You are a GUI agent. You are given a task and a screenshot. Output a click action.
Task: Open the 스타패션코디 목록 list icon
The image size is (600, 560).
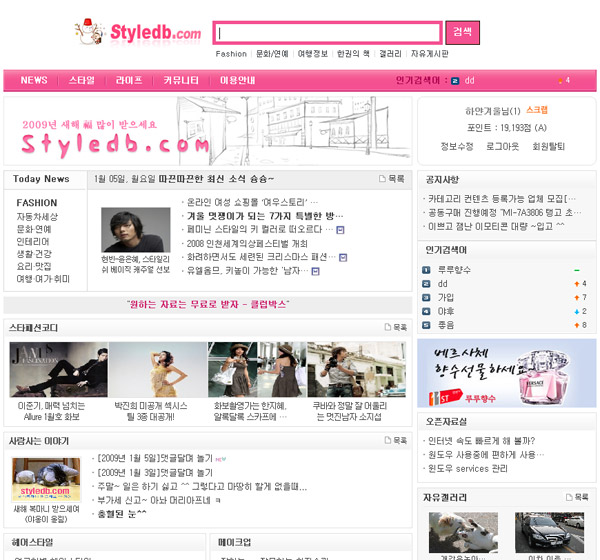click(394, 327)
